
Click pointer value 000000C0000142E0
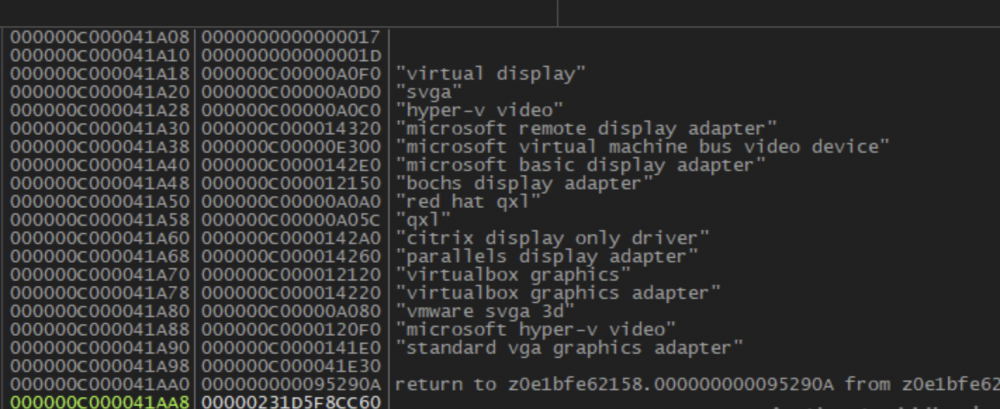(291, 165)
